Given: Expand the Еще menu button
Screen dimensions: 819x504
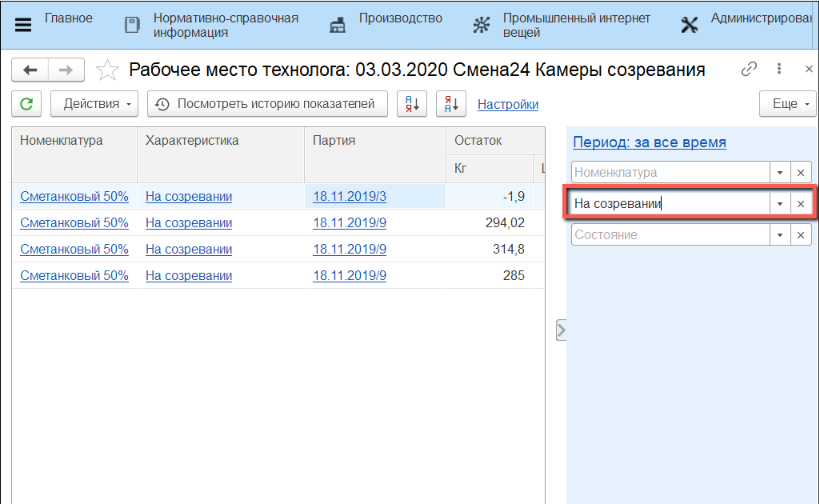Looking at the screenshot, I should (788, 104).
